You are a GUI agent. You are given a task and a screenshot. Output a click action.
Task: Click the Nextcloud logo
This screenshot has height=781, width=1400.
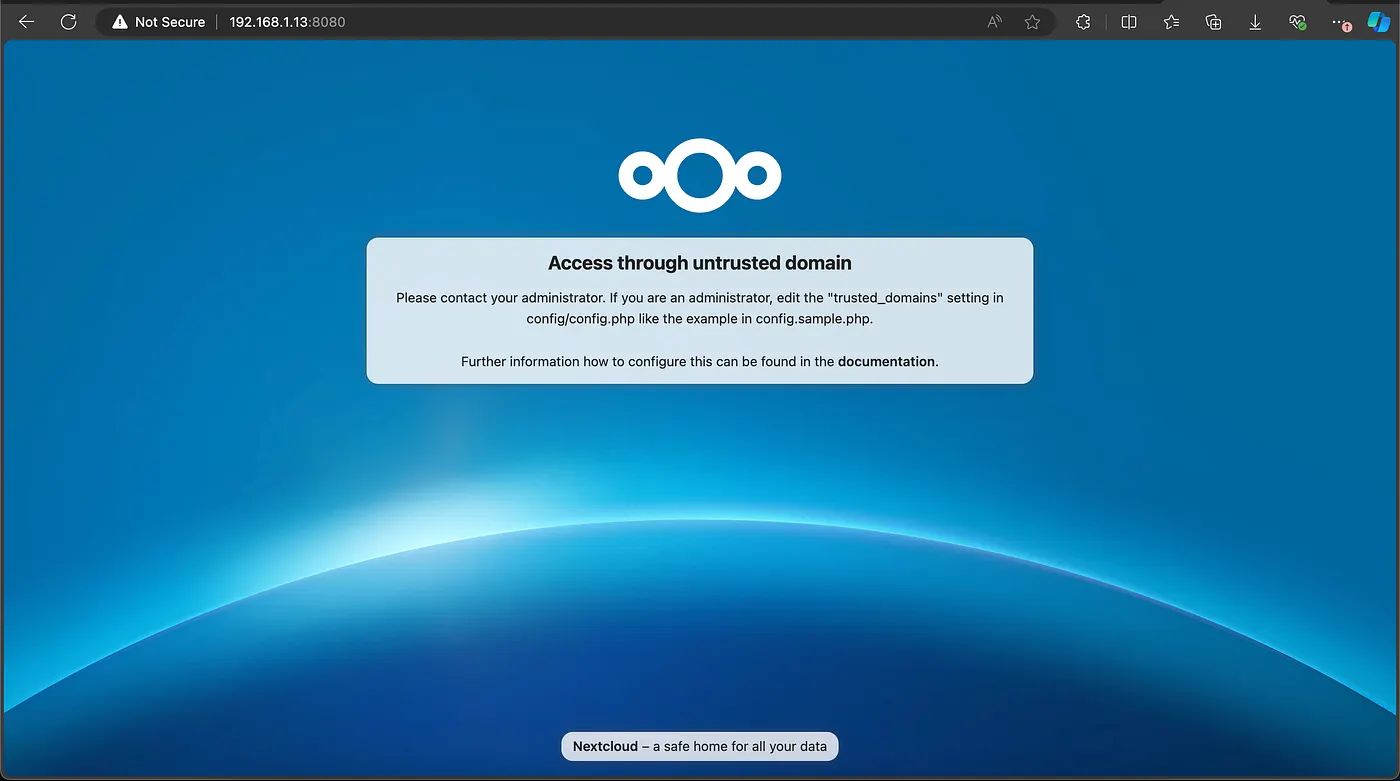(700, 176)
